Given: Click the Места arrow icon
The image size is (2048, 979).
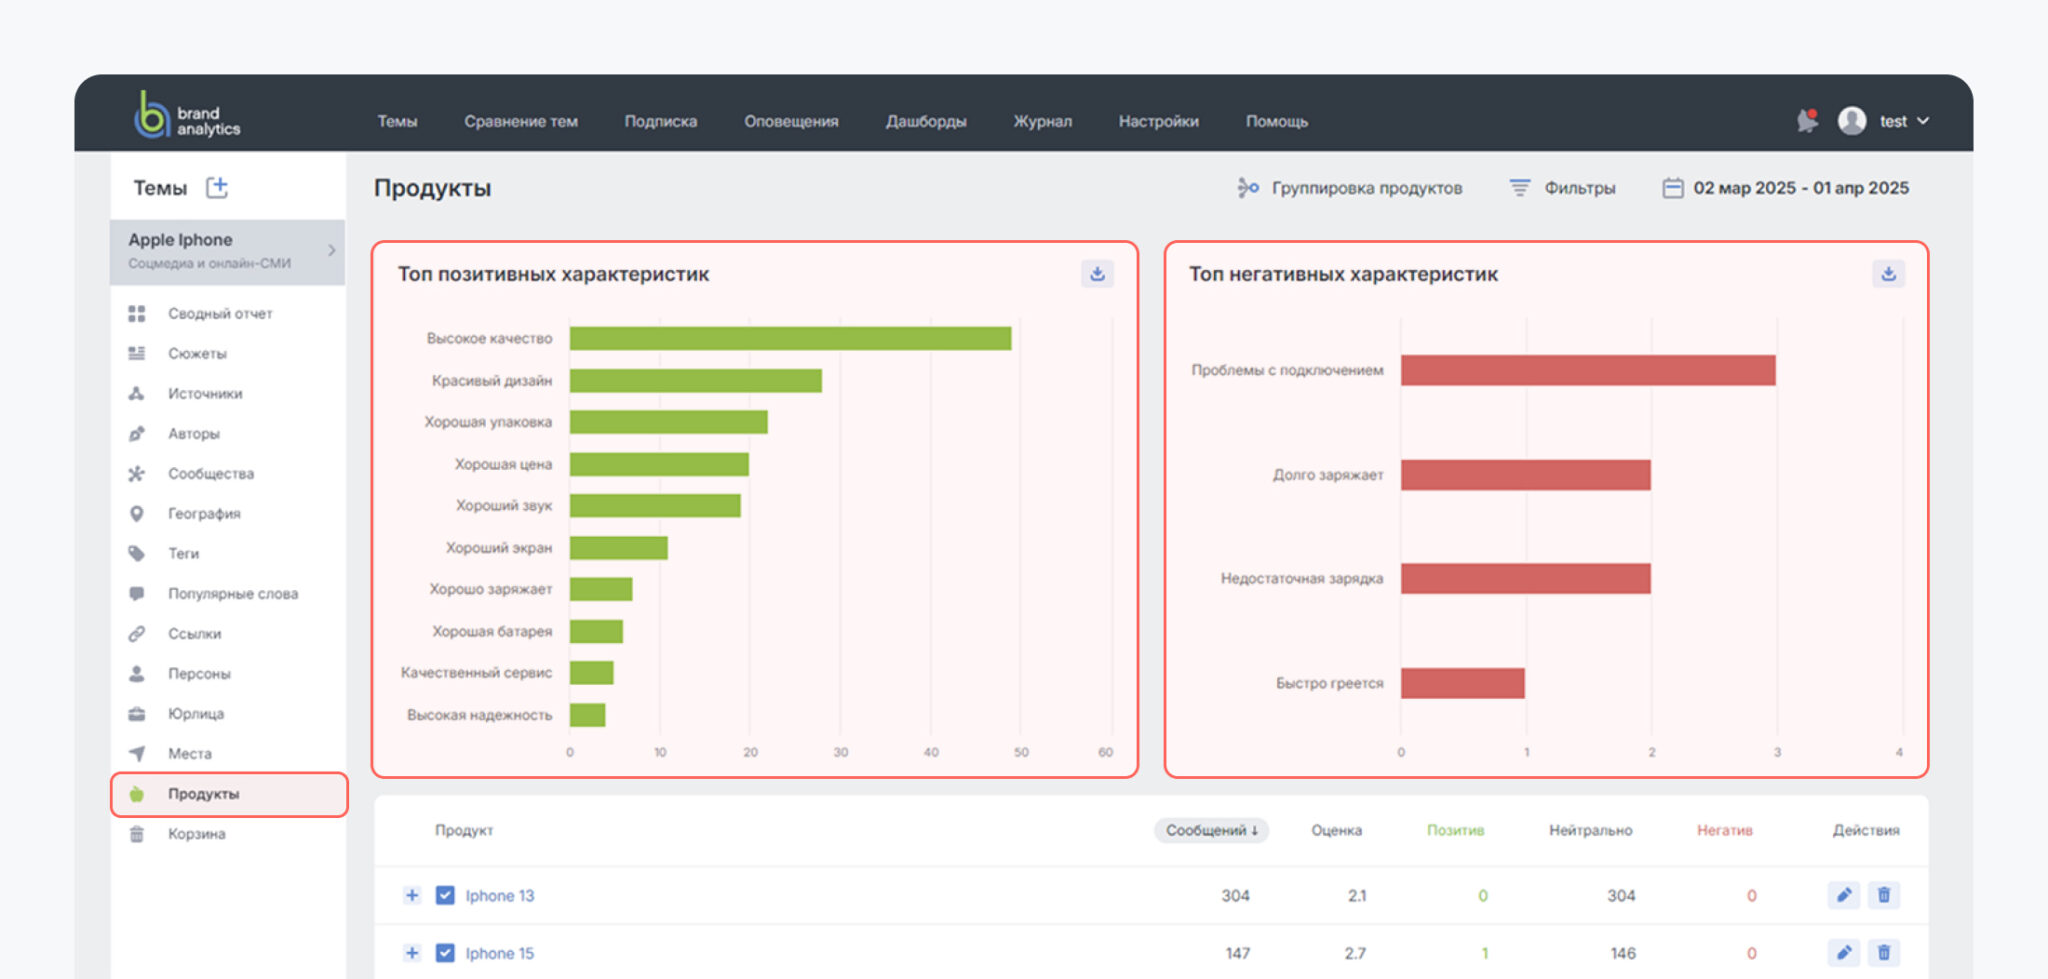Looking at the screenshot, I should click(x=137, y=754).
